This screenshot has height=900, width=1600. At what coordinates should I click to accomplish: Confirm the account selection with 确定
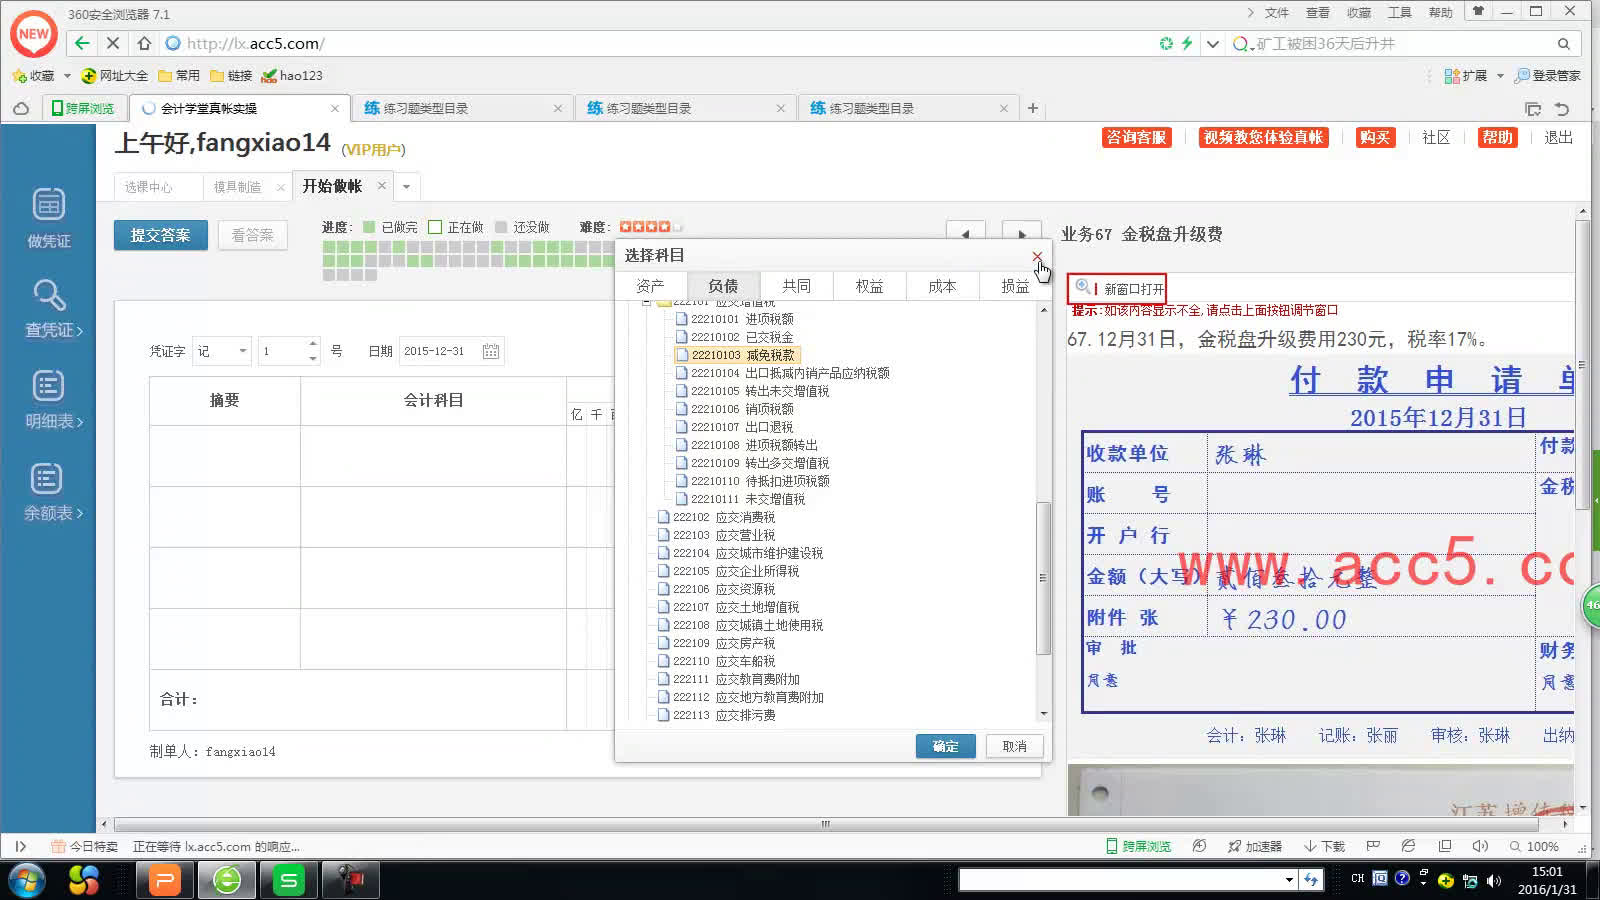click(945, 746)
